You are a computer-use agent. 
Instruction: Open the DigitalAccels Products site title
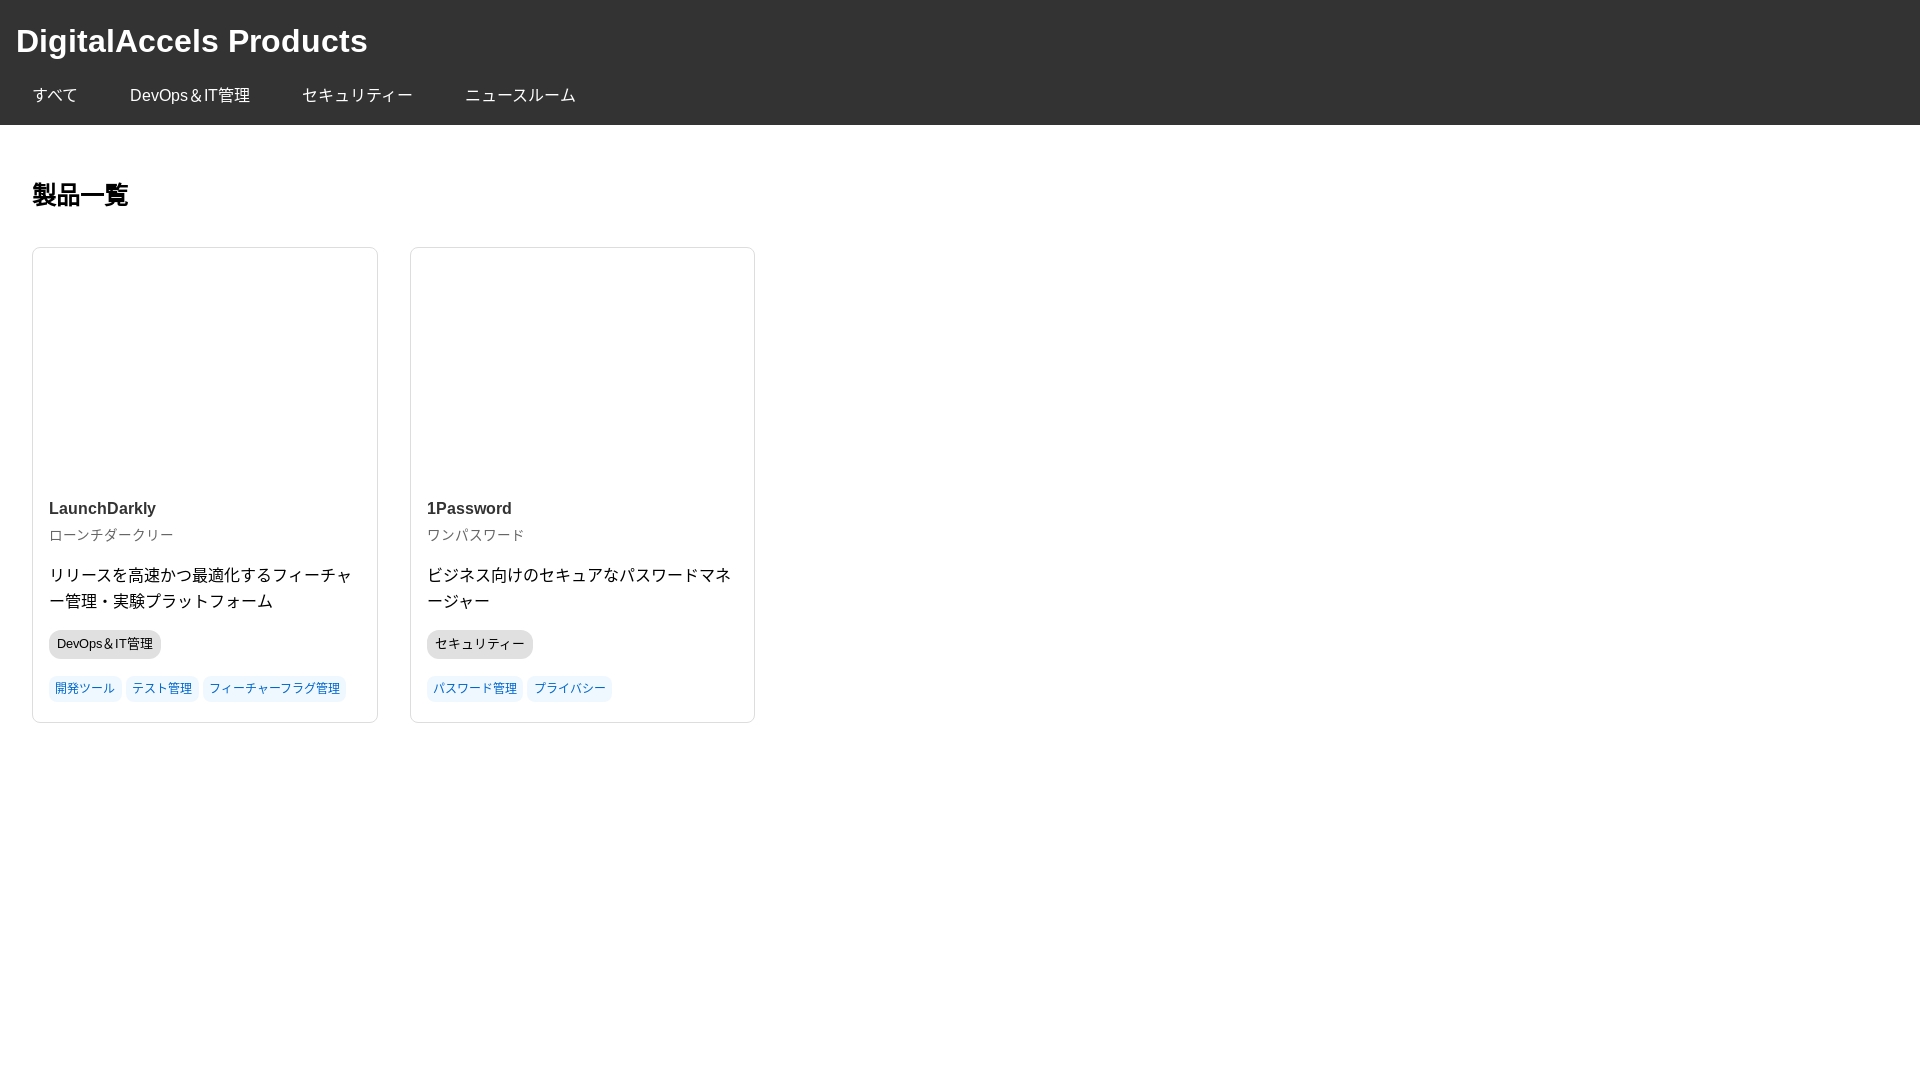(192, 41)
